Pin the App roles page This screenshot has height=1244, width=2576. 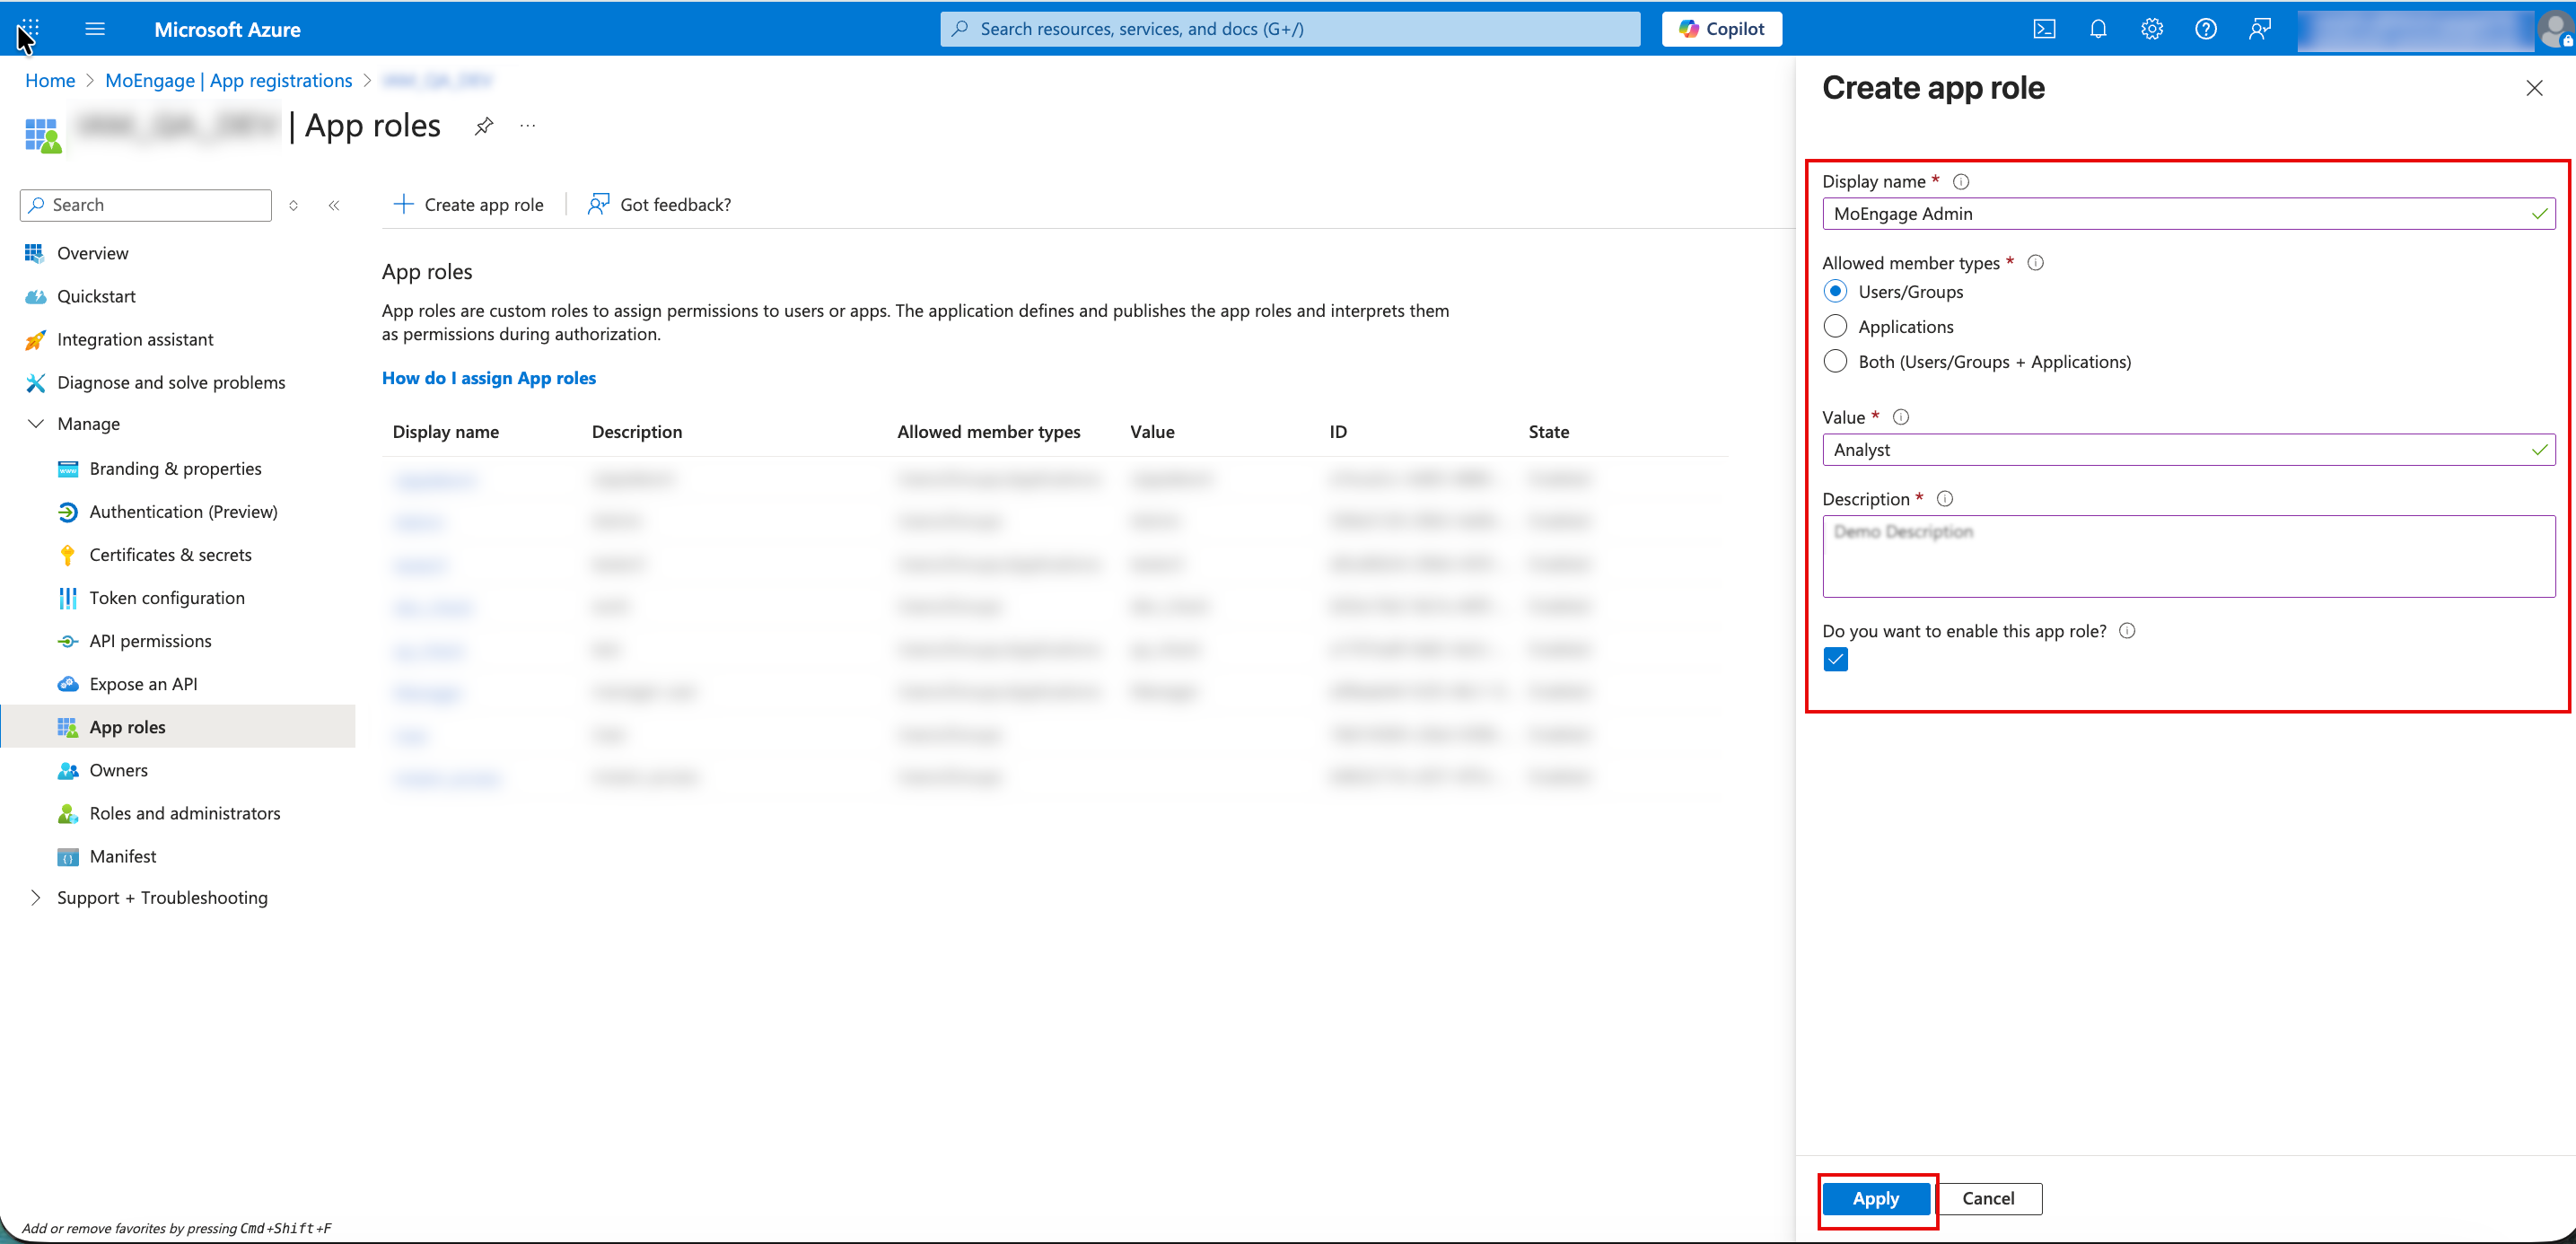pyautogui.click(x=484, y=126)
